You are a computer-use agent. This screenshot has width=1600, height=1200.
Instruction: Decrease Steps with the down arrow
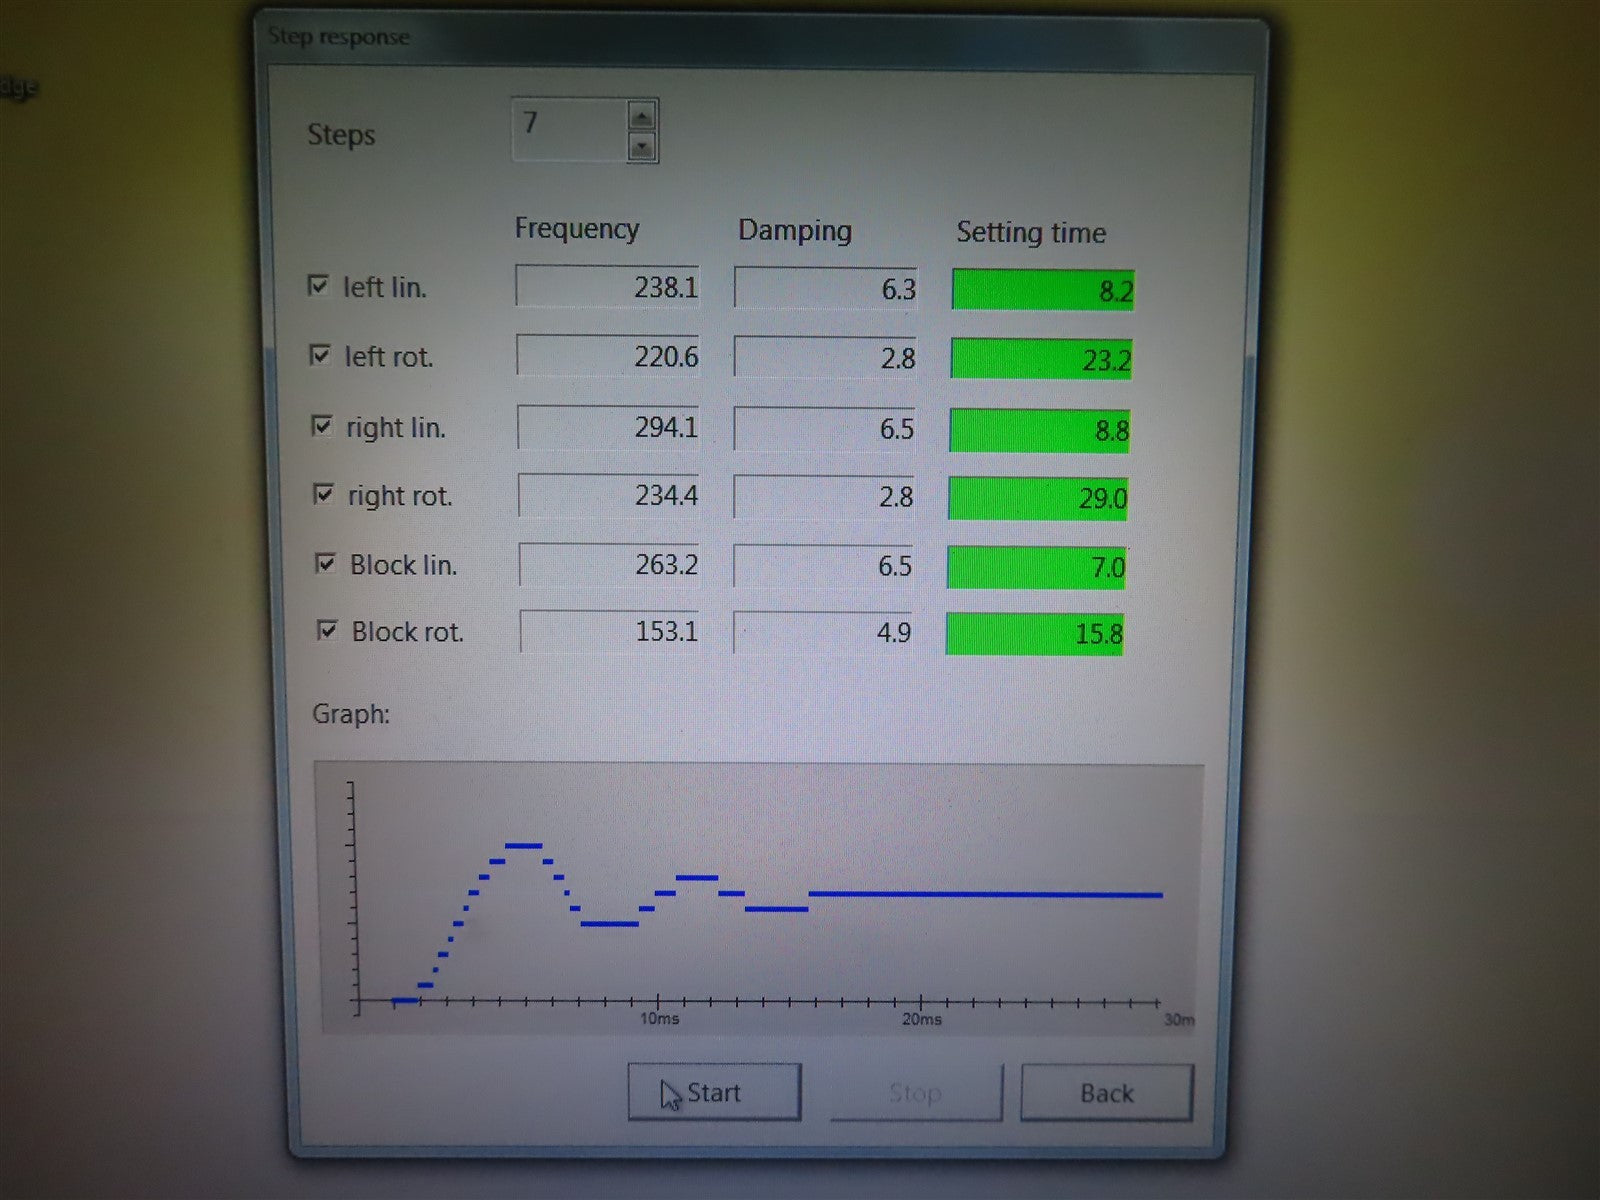coord(641,148)
